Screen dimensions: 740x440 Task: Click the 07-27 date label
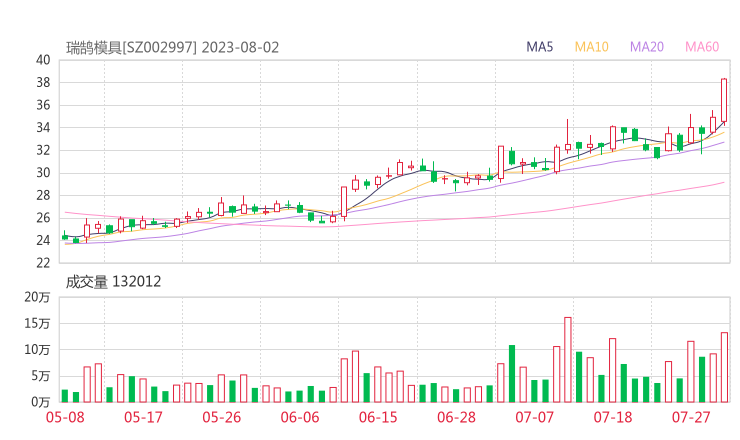[x=691, y=417]
